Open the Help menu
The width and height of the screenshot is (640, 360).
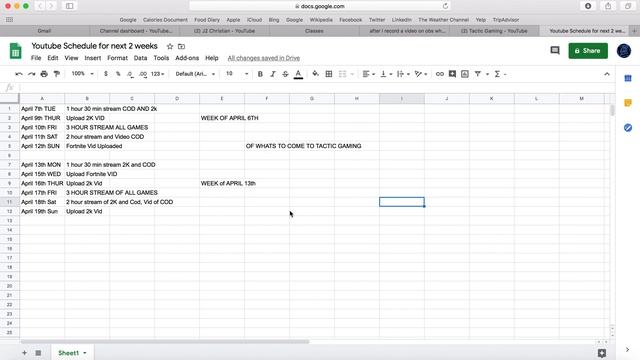211,58
